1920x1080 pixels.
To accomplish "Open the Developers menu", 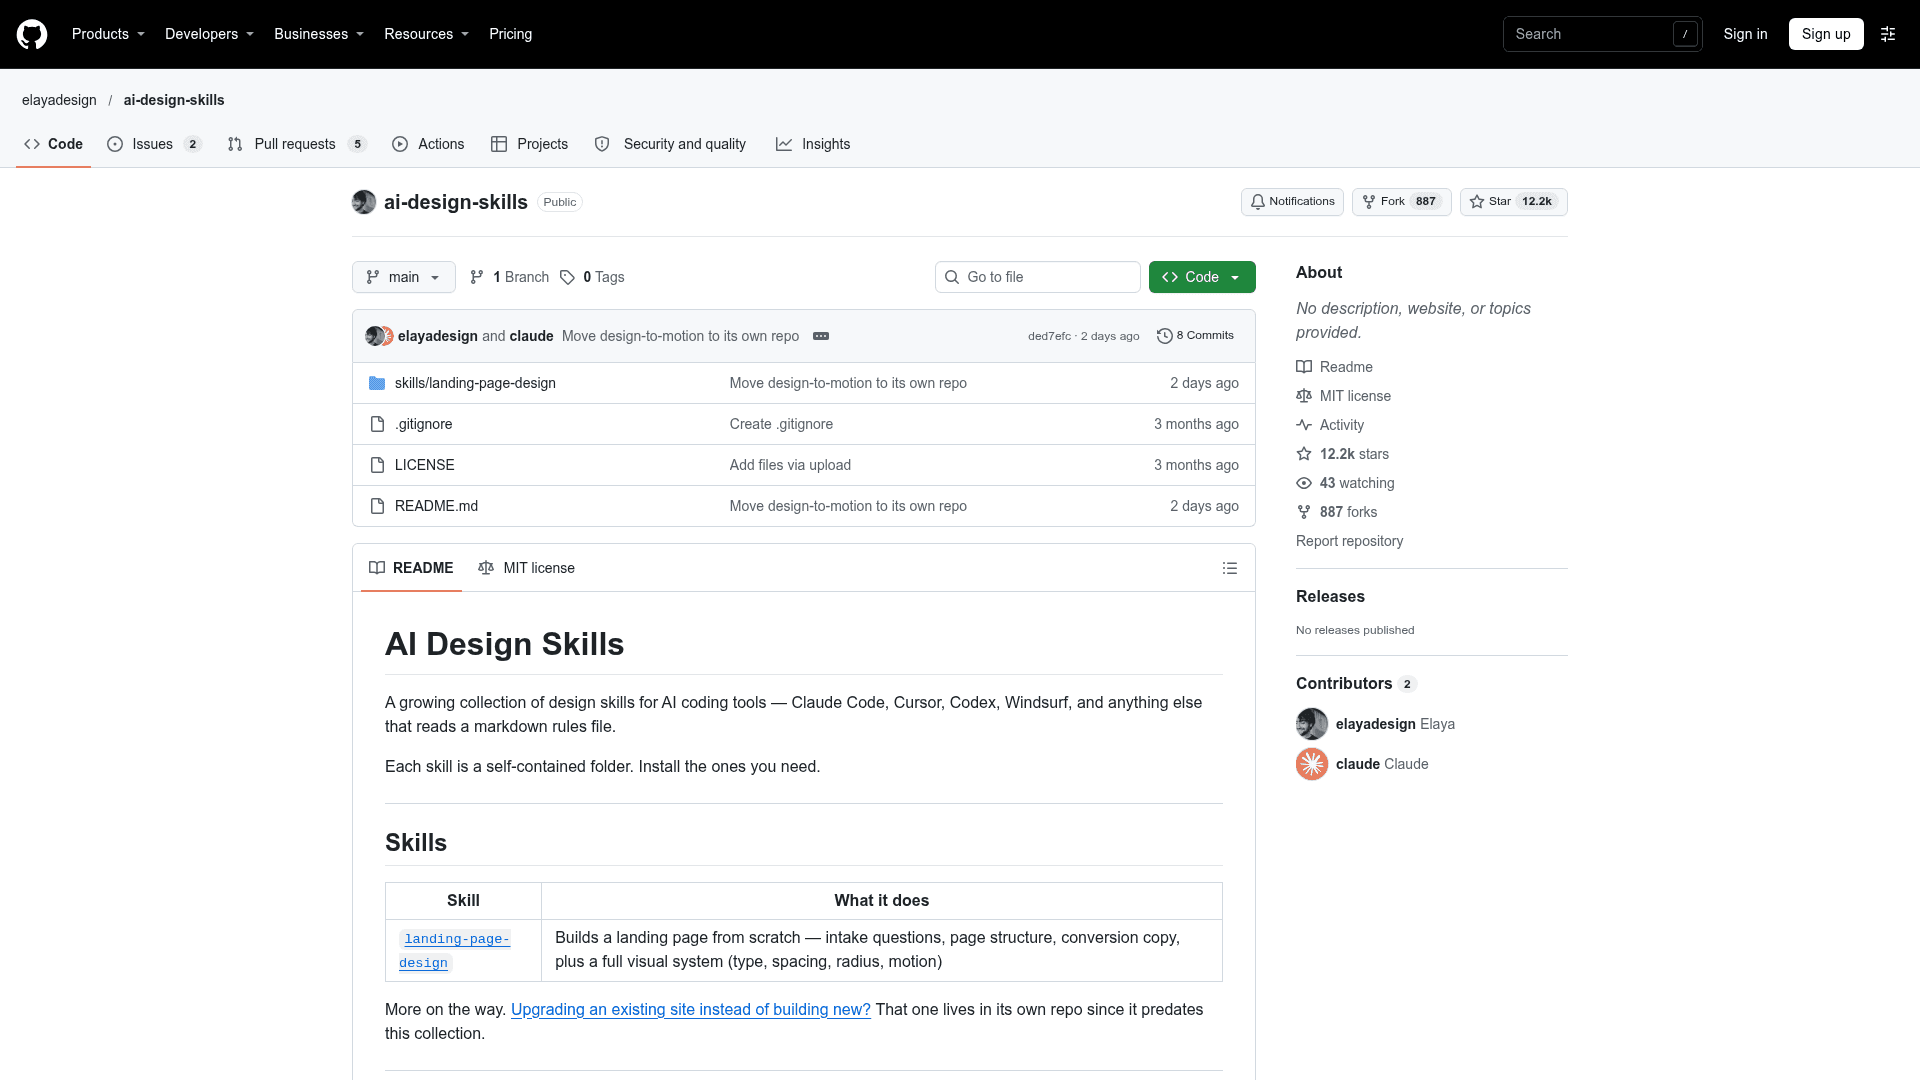I will coord(209,34).
